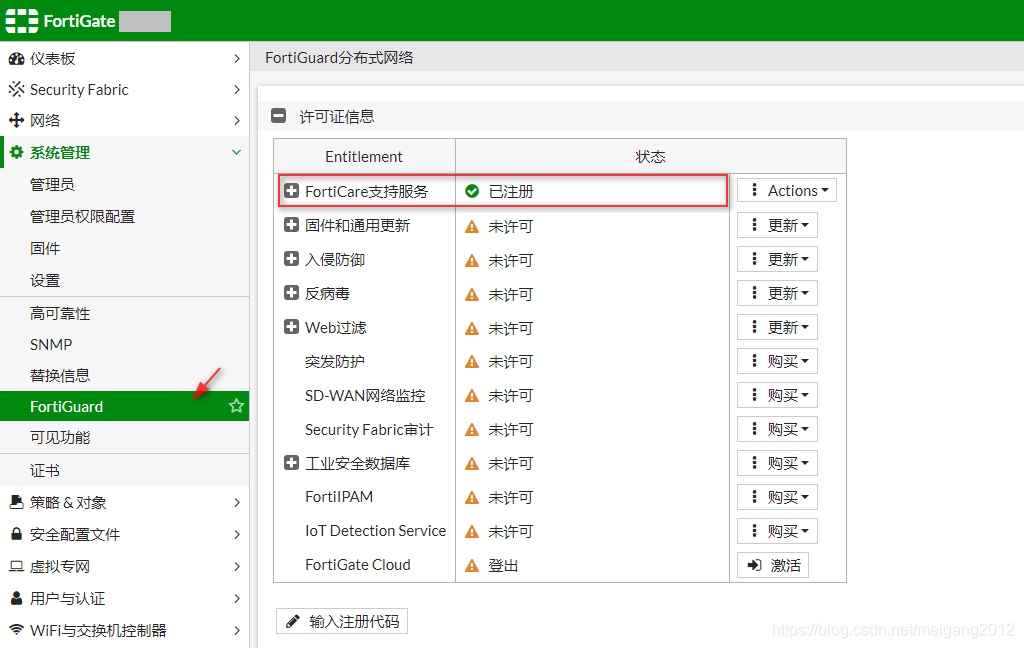Click the favorite star on FortiGuard

click(236, 406)
